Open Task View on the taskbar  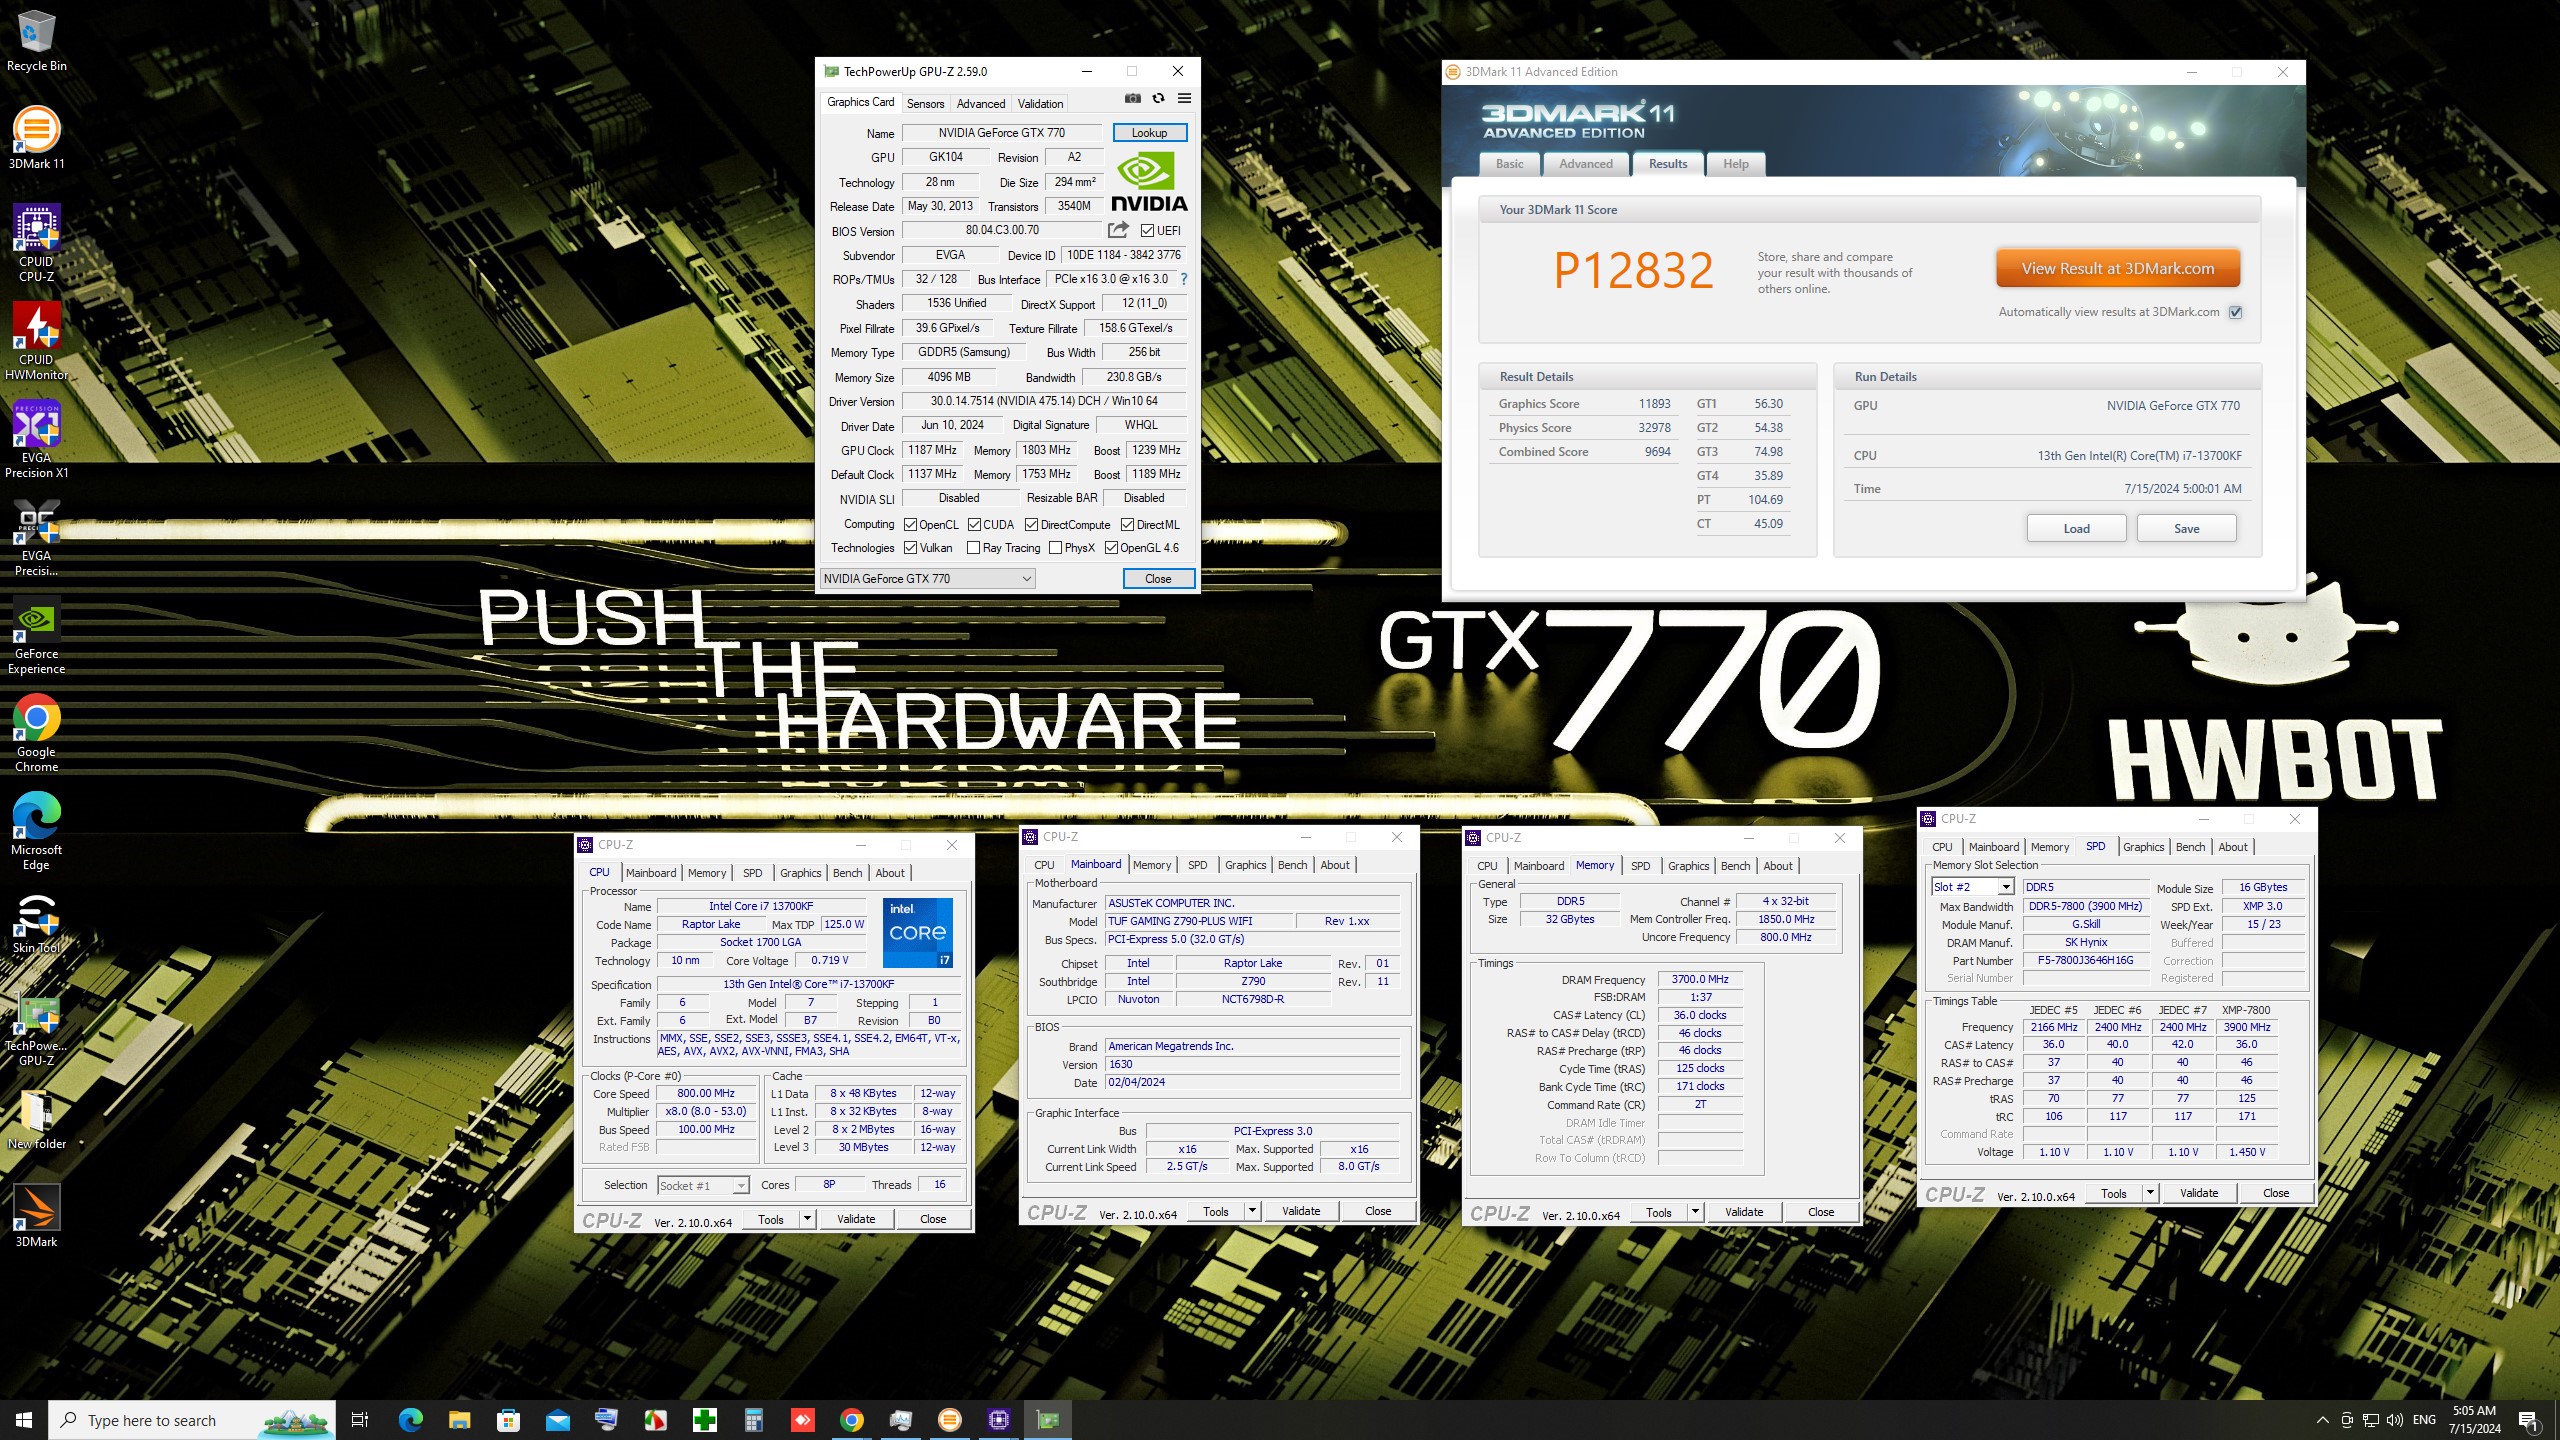click(360, 1420)
